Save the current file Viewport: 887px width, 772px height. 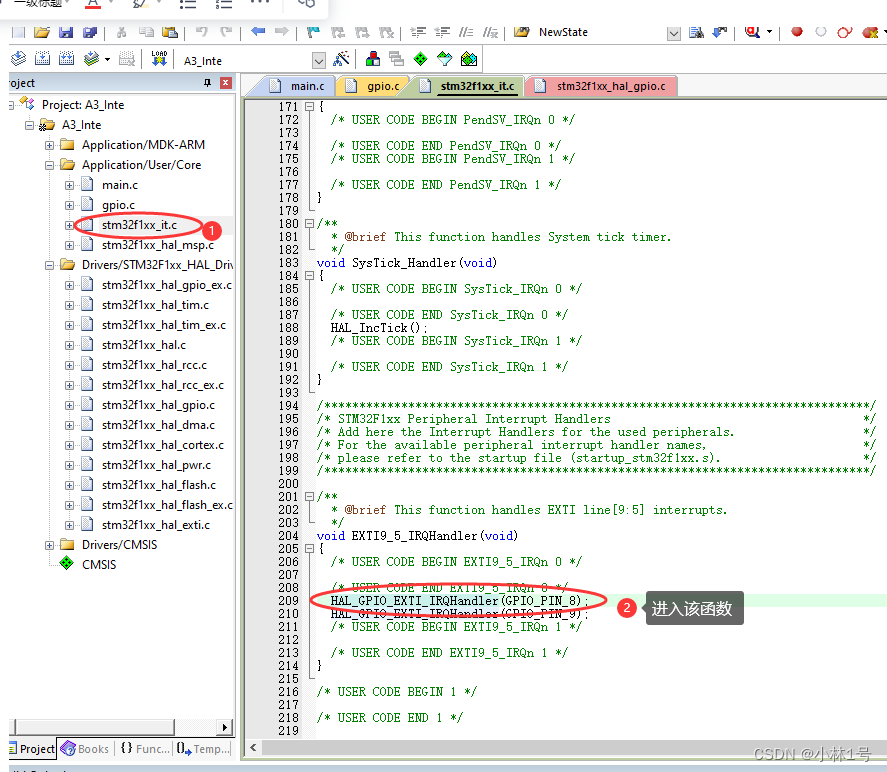[66, 32]
